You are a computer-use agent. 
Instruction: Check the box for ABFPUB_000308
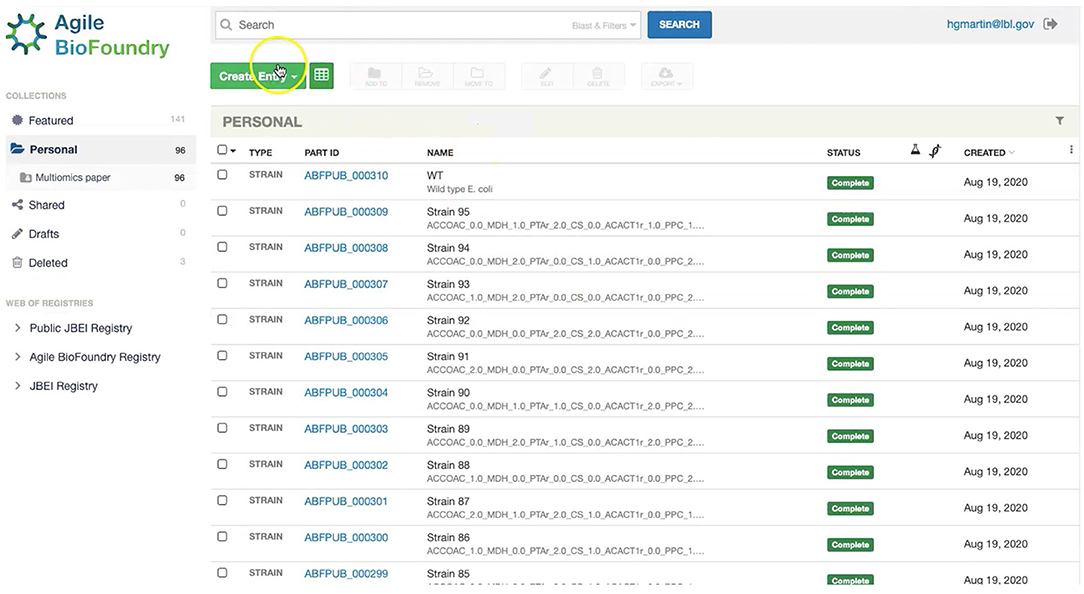[222, 247]
